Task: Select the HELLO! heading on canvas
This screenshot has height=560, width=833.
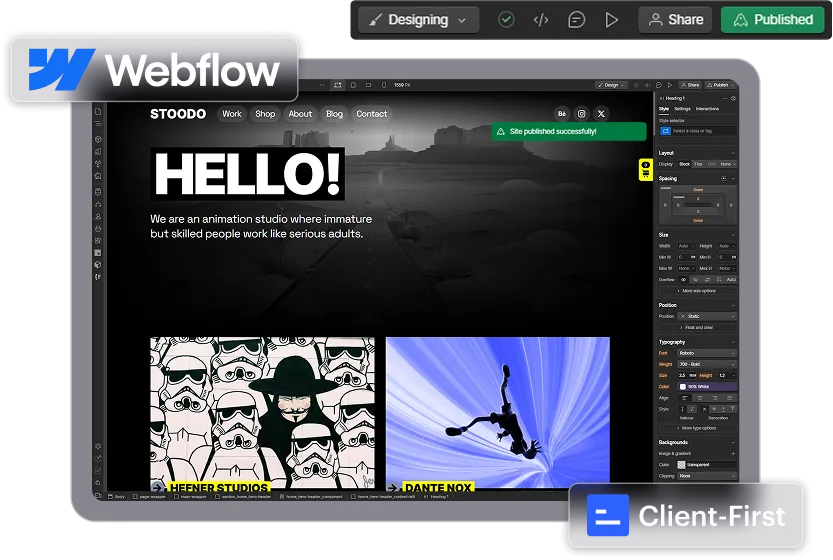Action: click(x=248, y=174)
